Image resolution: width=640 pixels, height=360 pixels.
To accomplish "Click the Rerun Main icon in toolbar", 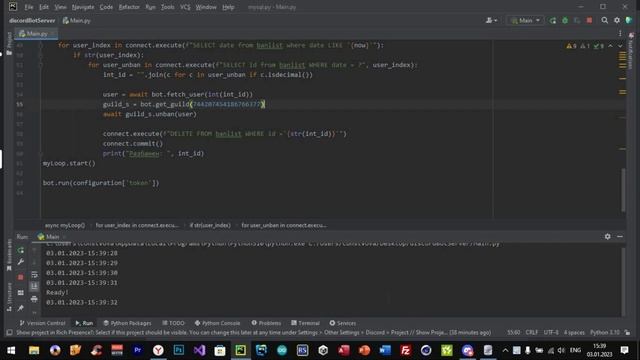I will click(x=553, y=20).
